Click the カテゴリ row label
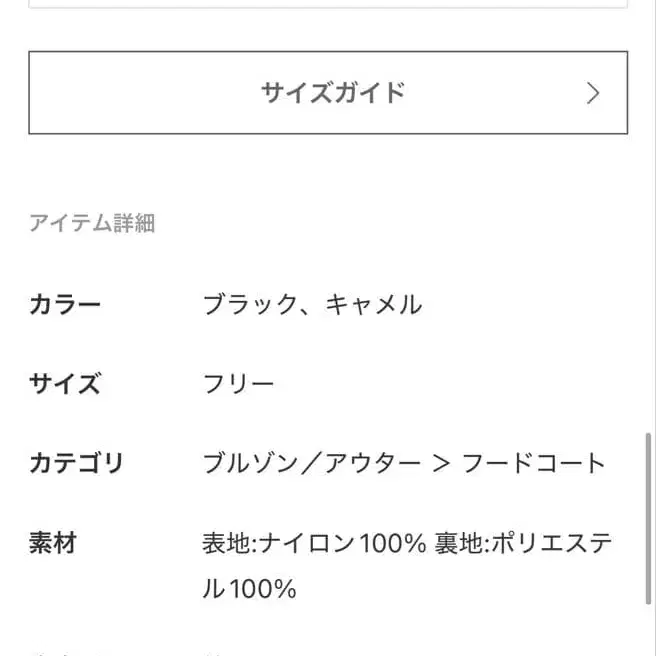Viewport: 656px width, 656px height. (77, 464)
